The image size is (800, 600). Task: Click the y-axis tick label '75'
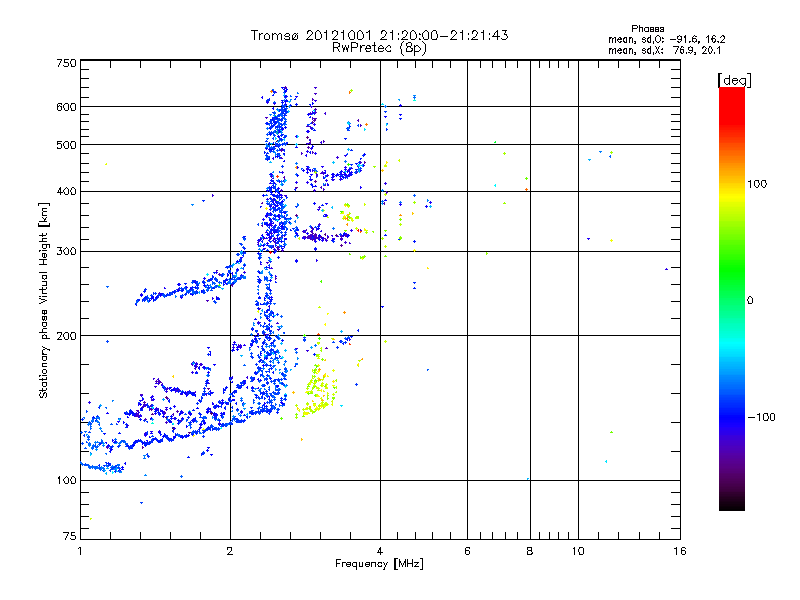(x=70, y=536)
